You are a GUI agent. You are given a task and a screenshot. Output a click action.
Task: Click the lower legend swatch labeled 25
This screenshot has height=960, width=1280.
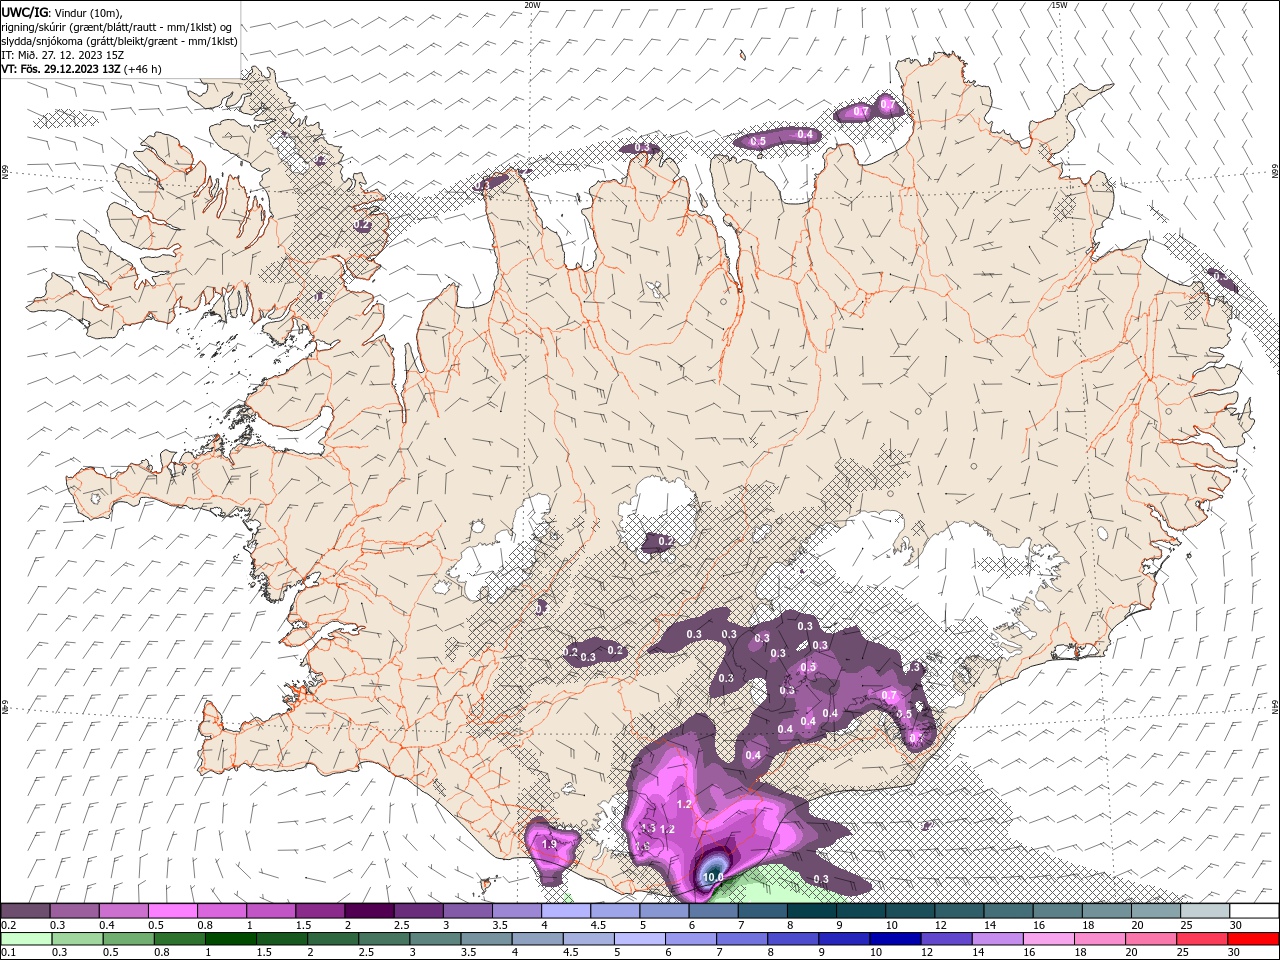(1203, 939)
